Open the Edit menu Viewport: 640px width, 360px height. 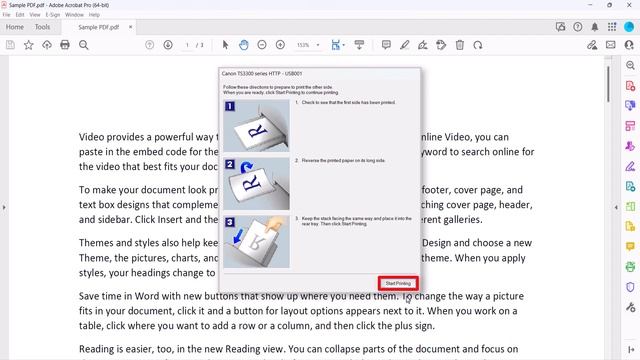[x=20, y=15]
